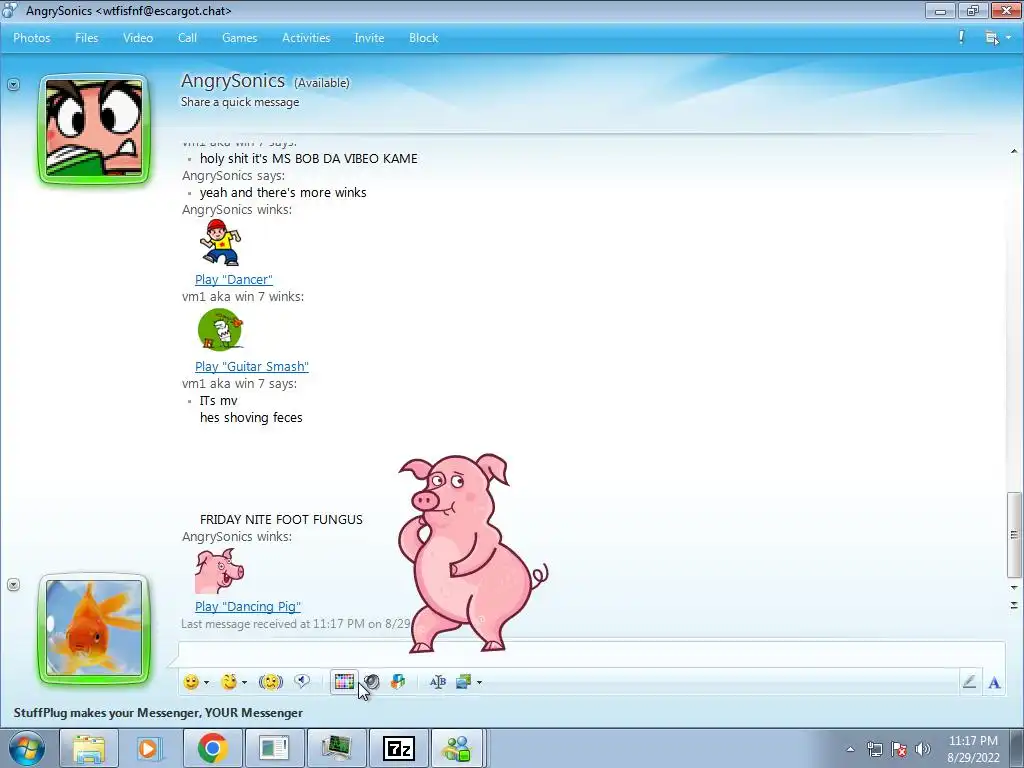Open the Games menu
Image resolution: width=1024 pixels, height=768 pixels.
pyautogui.click(x=240, y=38)
